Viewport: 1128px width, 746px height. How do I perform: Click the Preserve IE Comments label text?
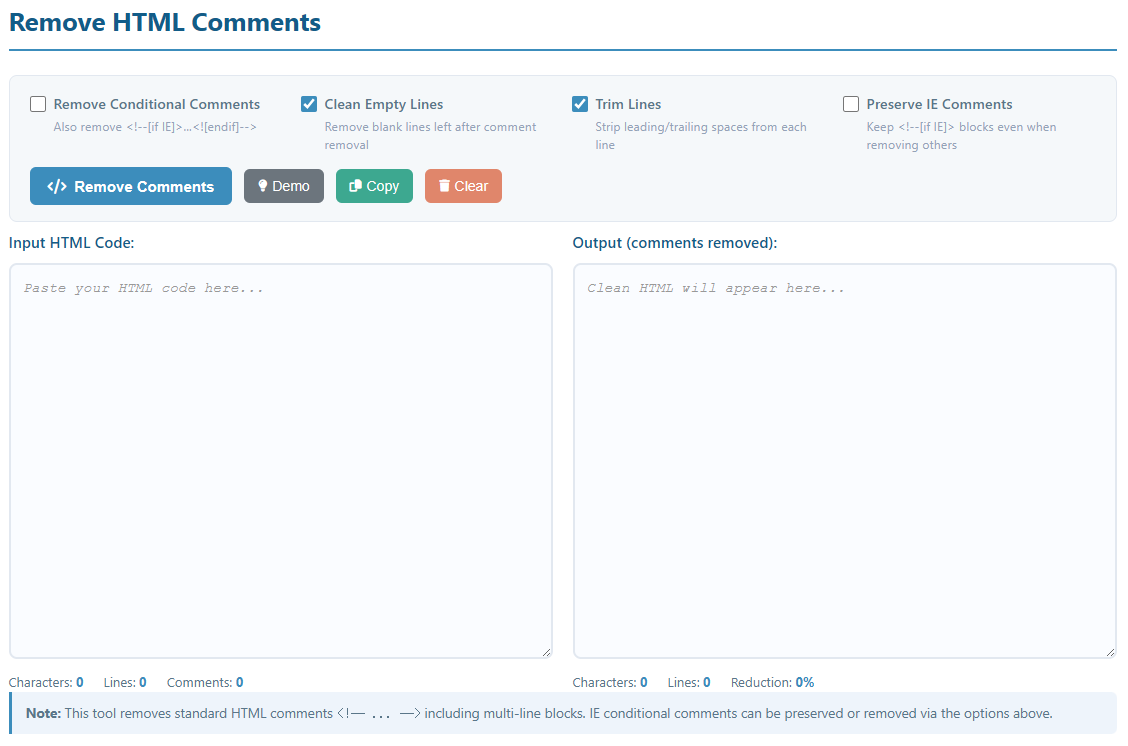[939, 104]
